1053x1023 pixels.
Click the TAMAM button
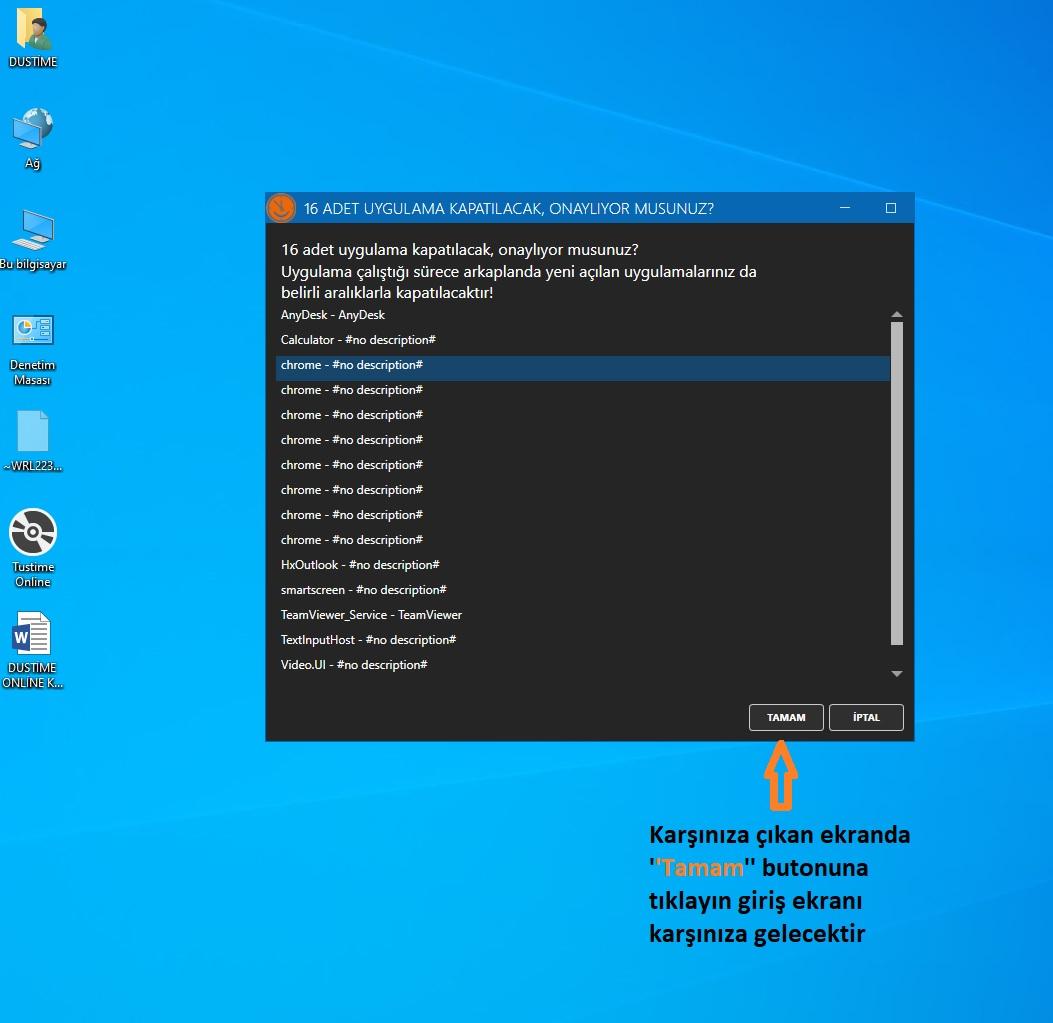(x=786, y=717)
